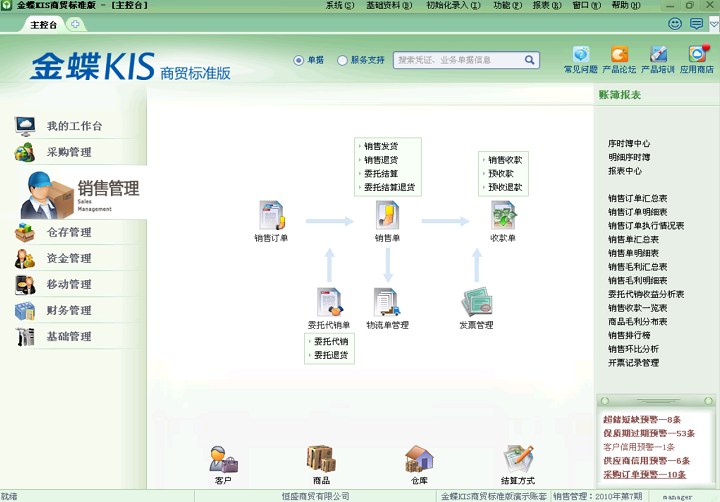
Task: Open the 帮助(H) menu
Action: [626, 6]
